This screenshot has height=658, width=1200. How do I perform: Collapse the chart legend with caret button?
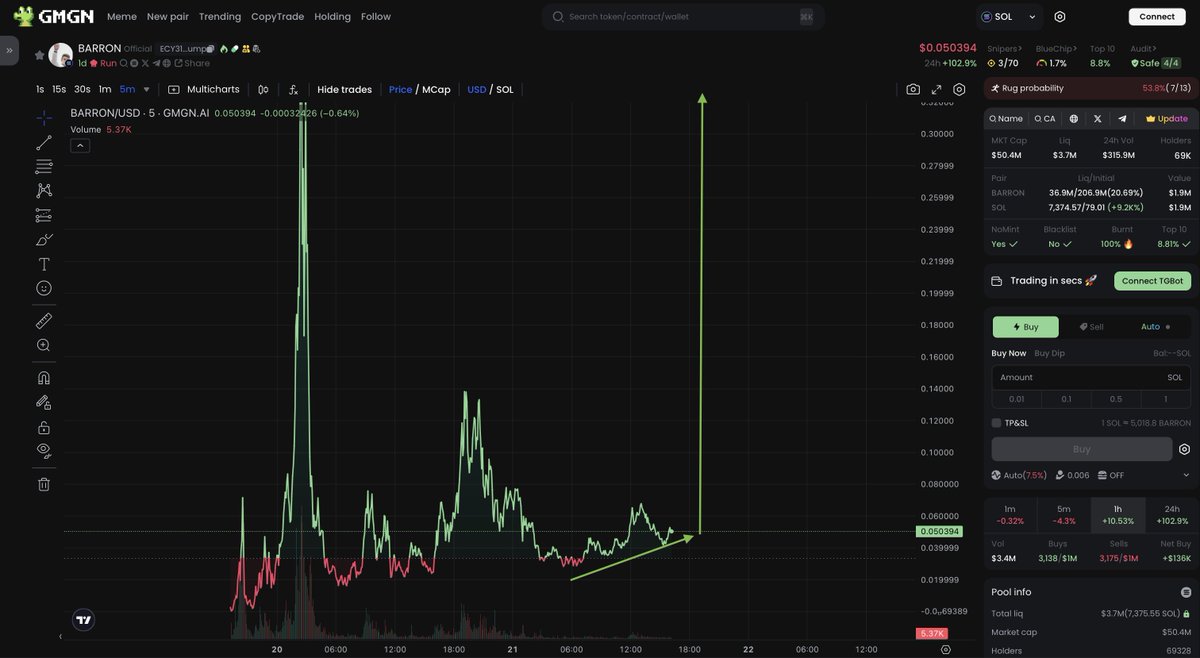[x=80, y=145]
